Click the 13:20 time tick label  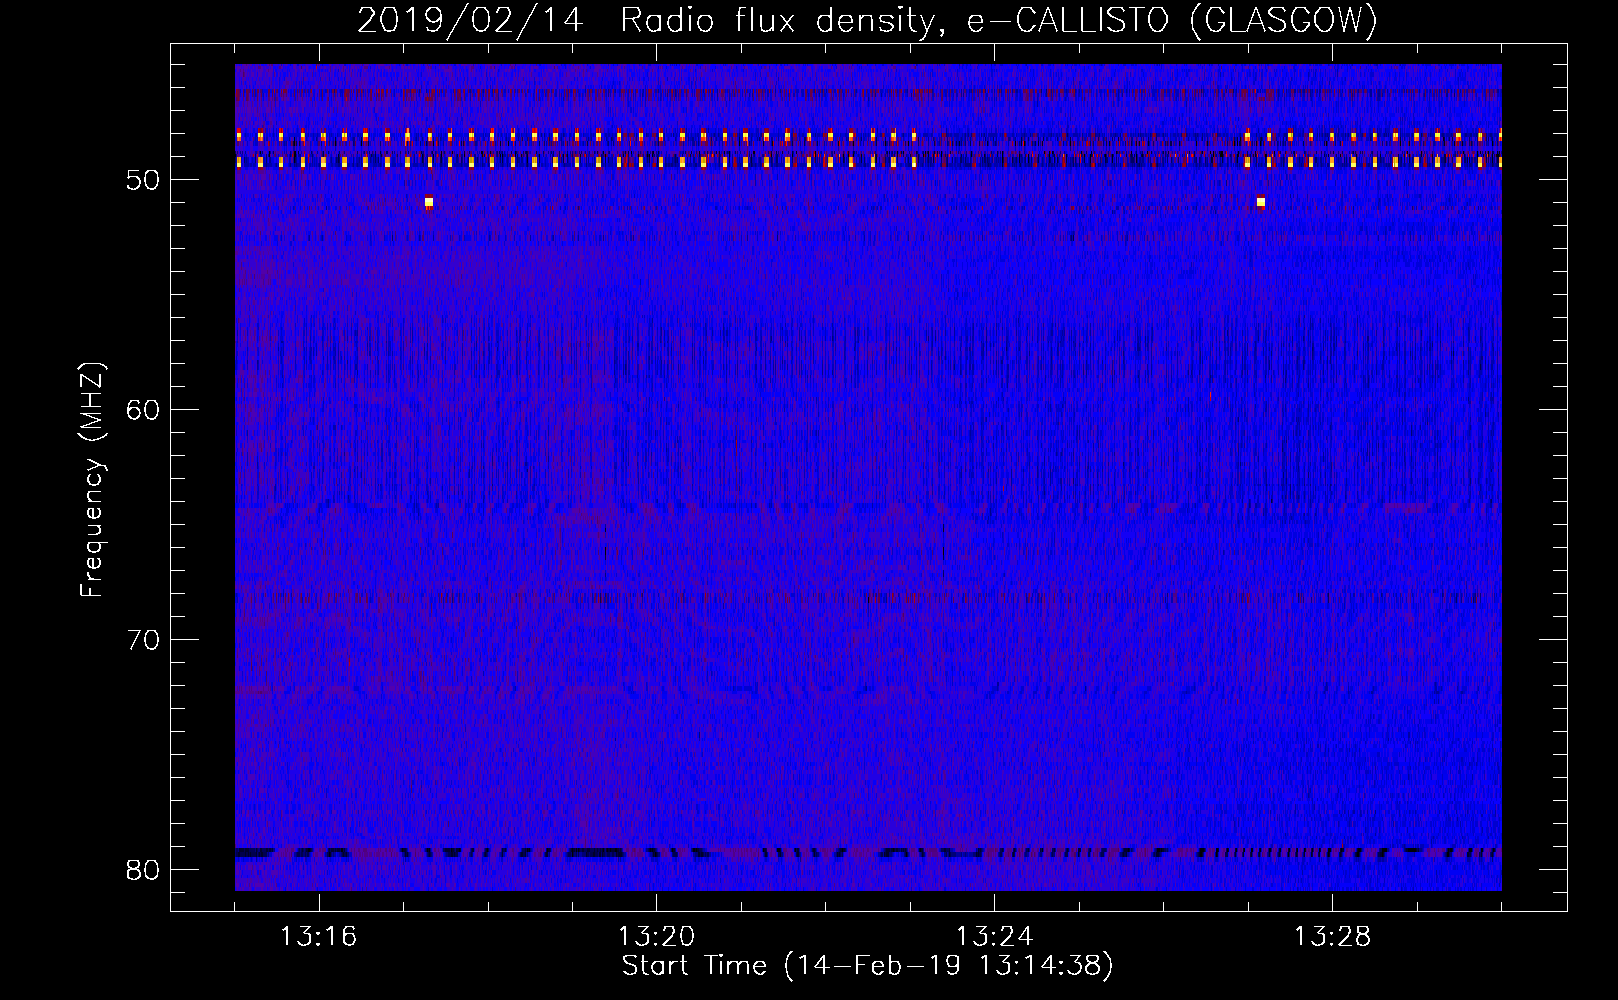click(x=656, y=937)
